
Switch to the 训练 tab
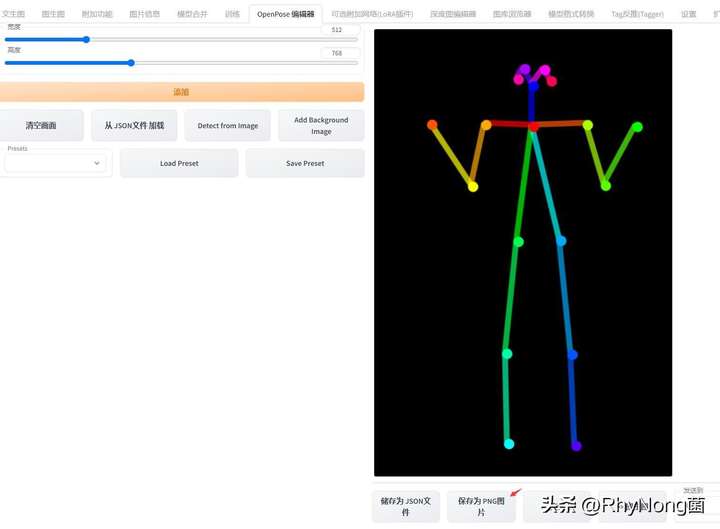[232, 14]
